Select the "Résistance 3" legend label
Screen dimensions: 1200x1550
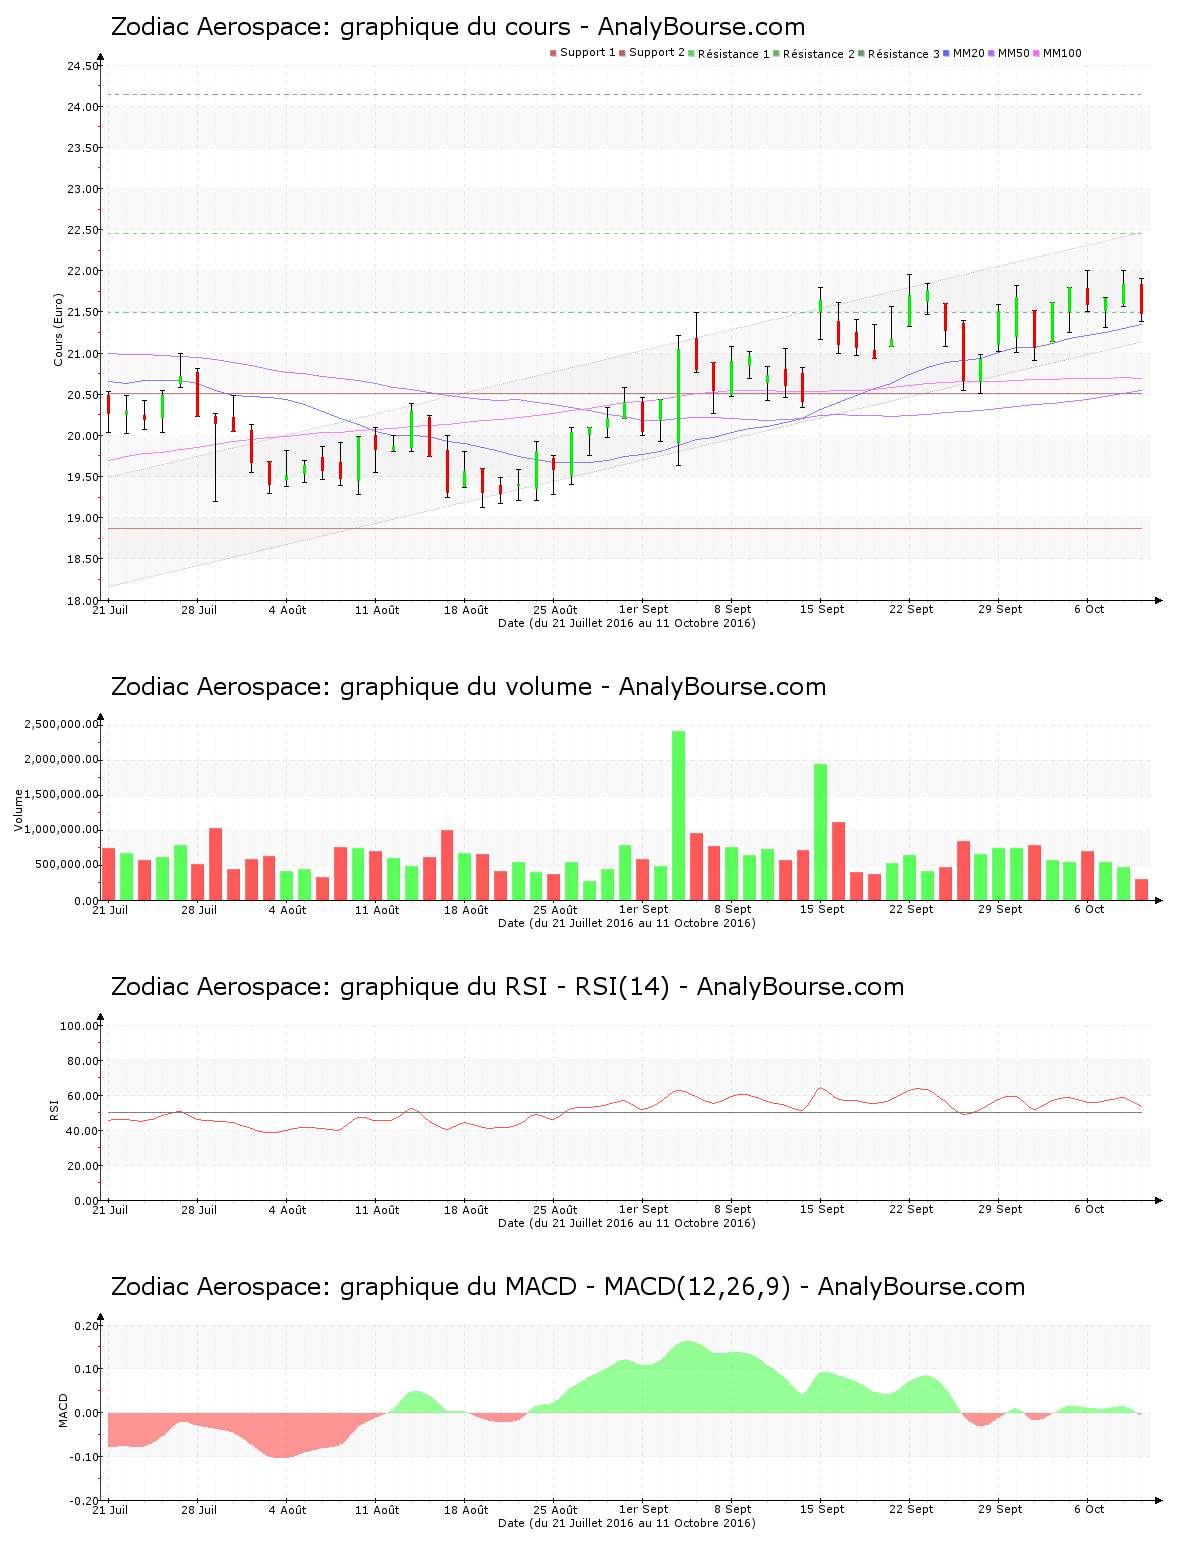pos(904,54)
